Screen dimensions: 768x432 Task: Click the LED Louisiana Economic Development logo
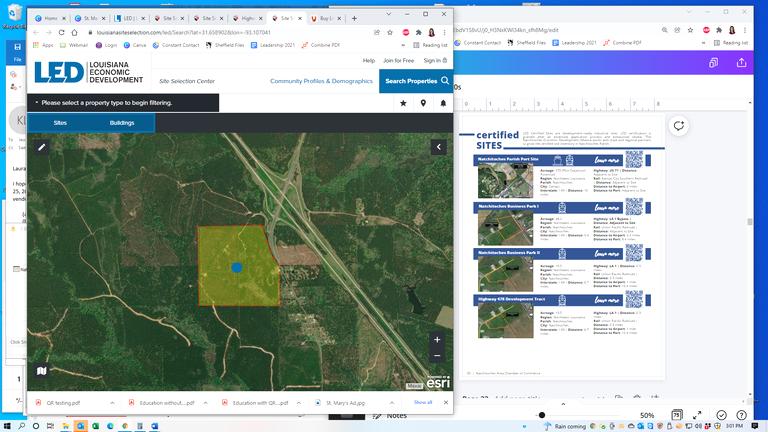tap(89, 72)
